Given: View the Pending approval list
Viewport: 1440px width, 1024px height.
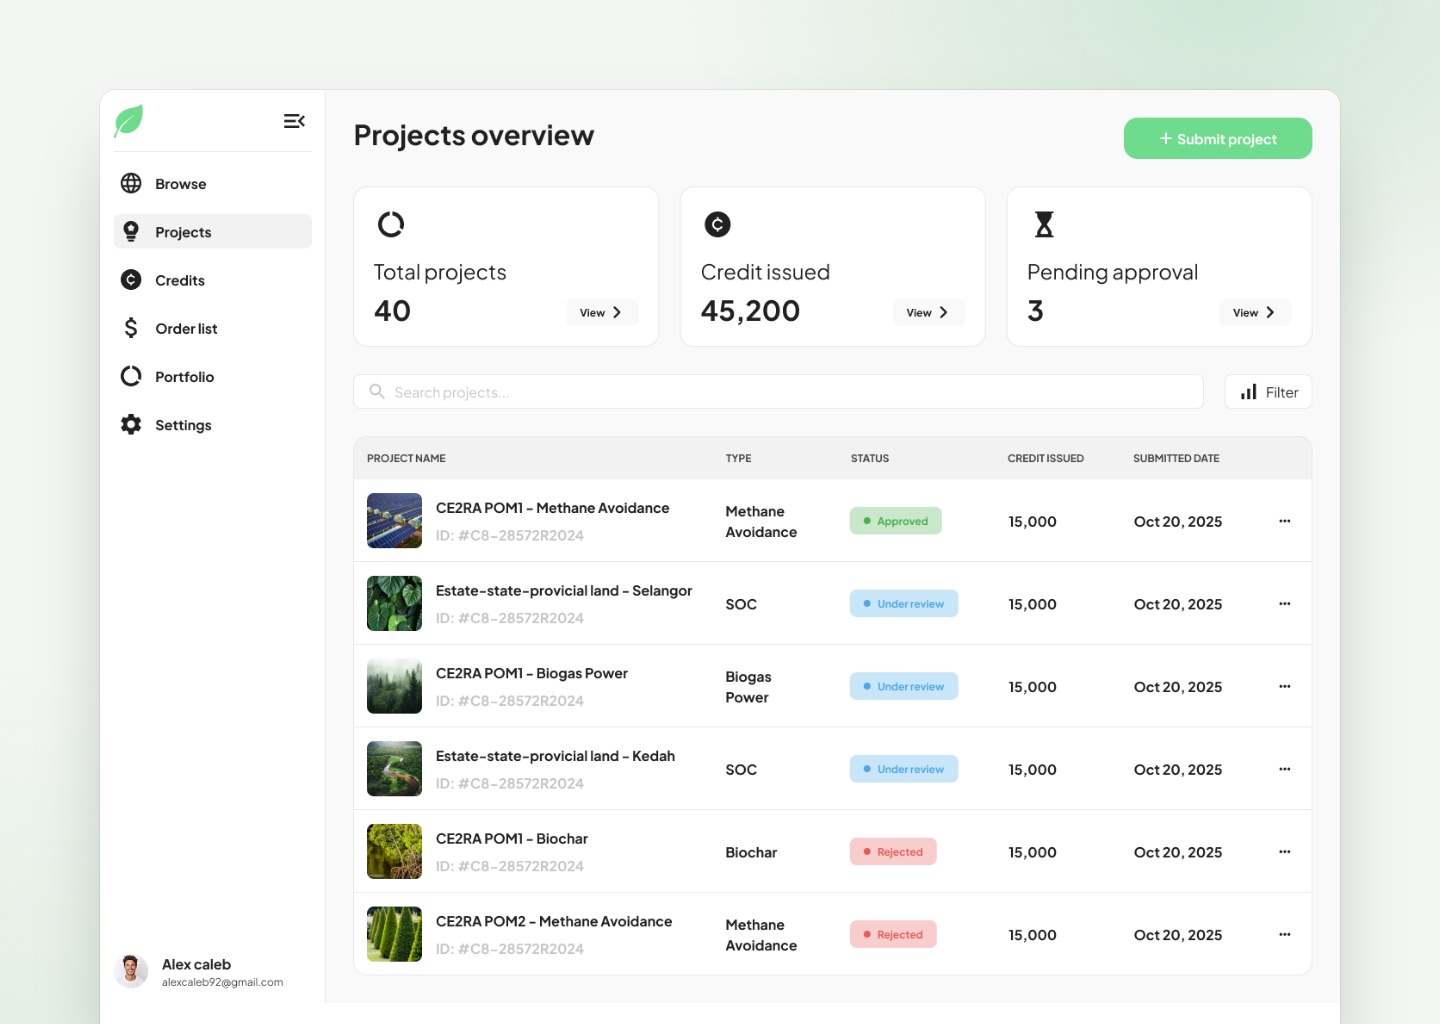Looking at the screenshot, I should tap(1255, 312).
